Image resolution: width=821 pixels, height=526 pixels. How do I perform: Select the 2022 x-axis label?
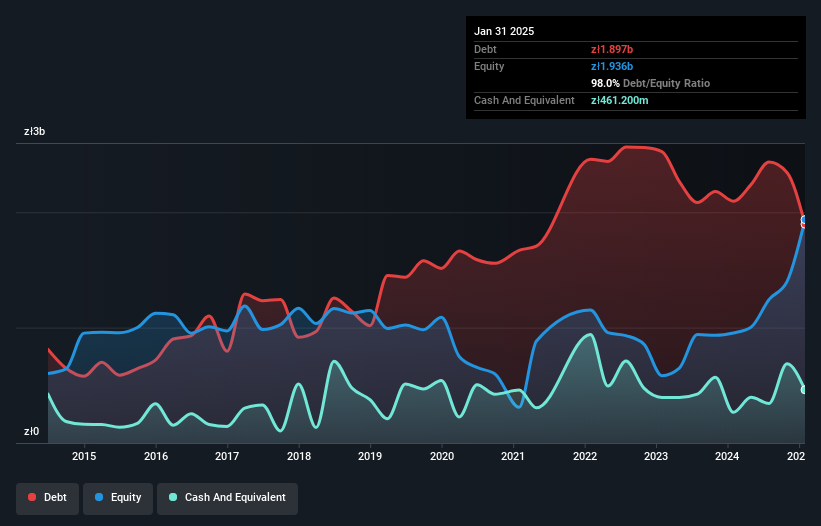585,456
